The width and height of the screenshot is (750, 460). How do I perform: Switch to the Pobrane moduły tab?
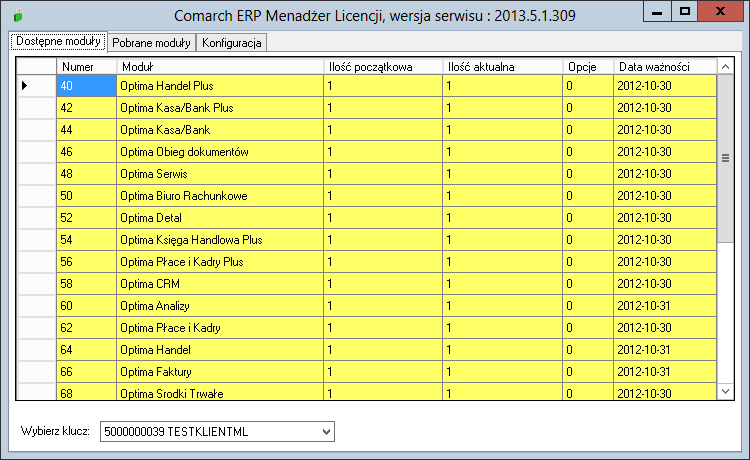[x=152, y=43]
